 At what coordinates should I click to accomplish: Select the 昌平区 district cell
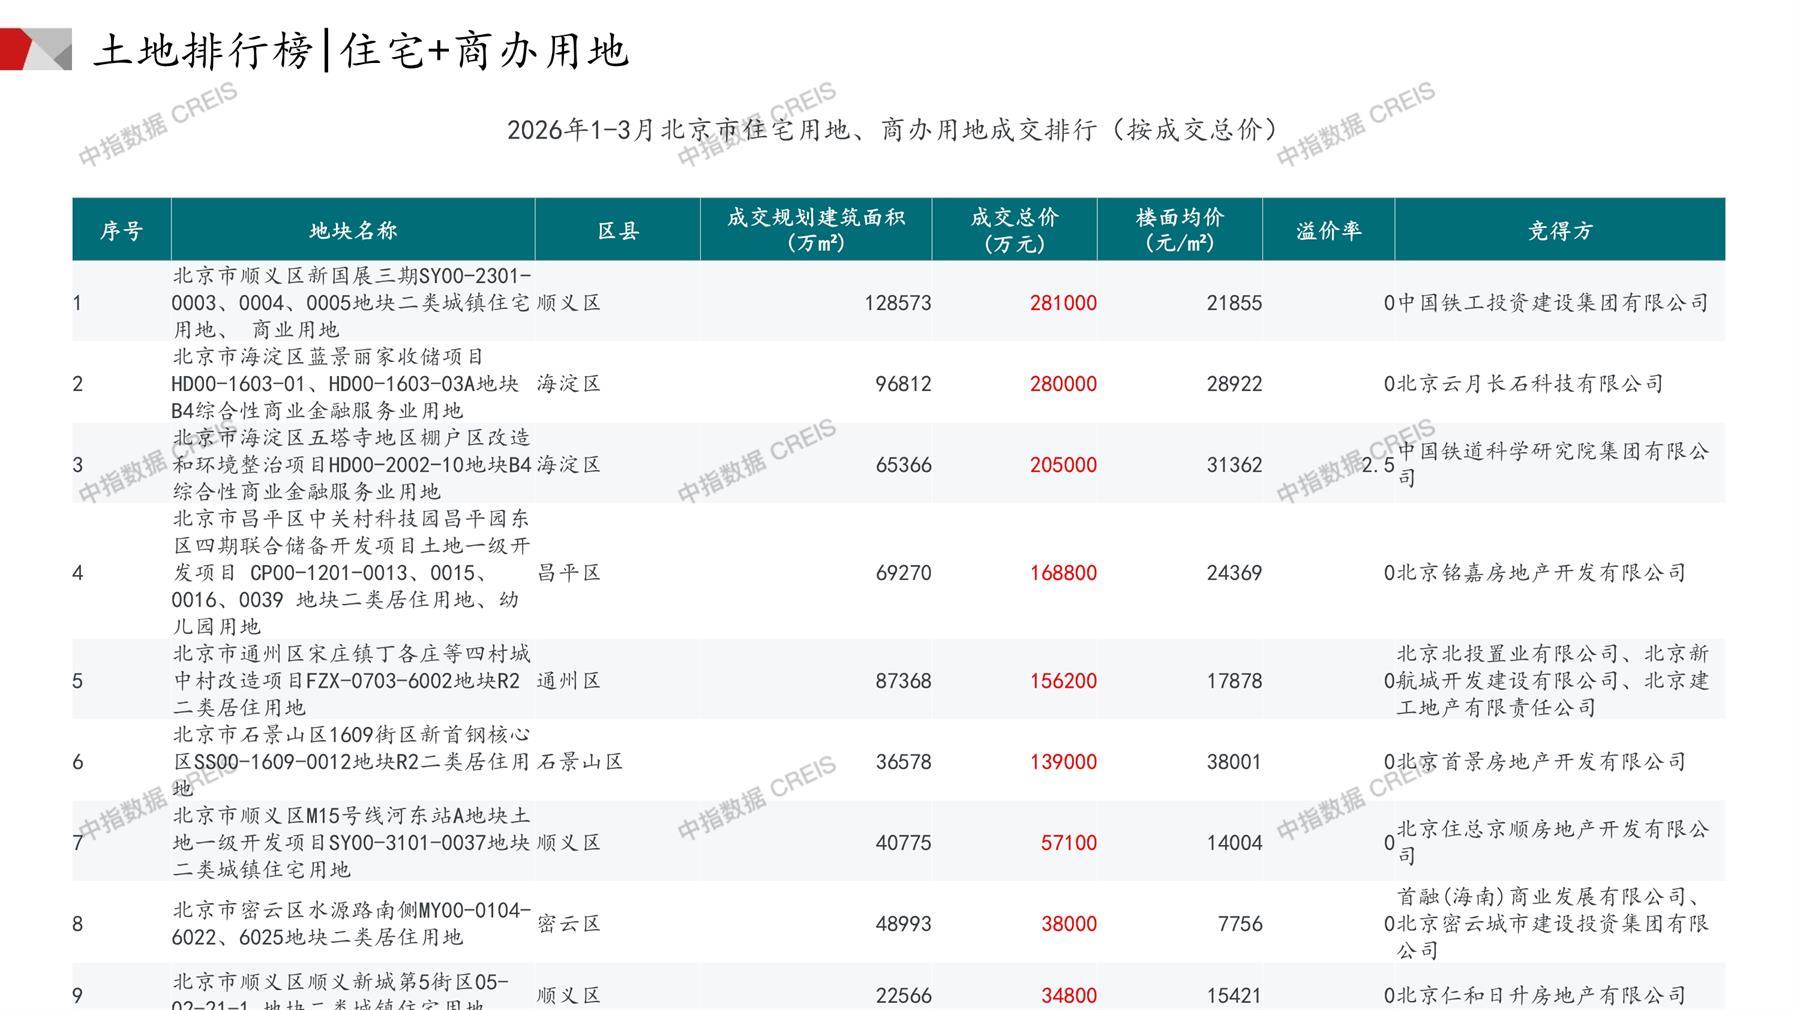tap(569, 573)
